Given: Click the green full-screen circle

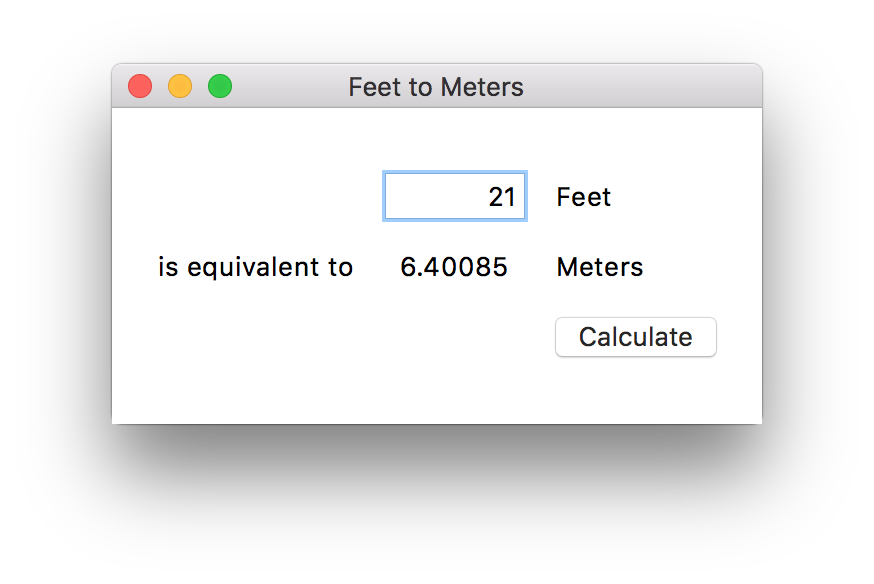Looking at the screenshot, I should coord(220,87).
